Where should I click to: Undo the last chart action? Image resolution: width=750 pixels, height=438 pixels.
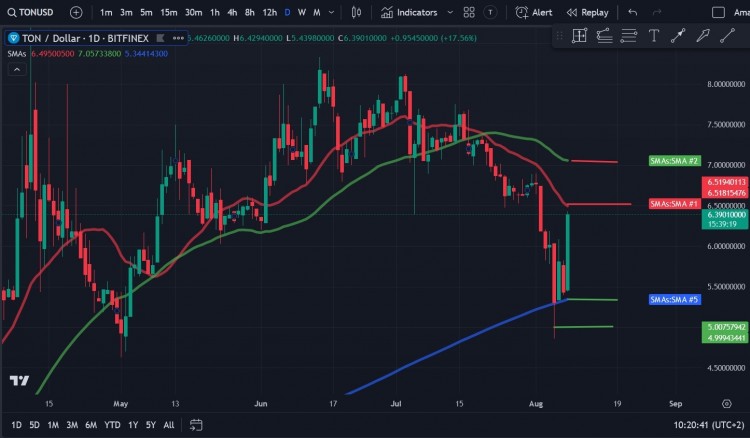(633, 12)
